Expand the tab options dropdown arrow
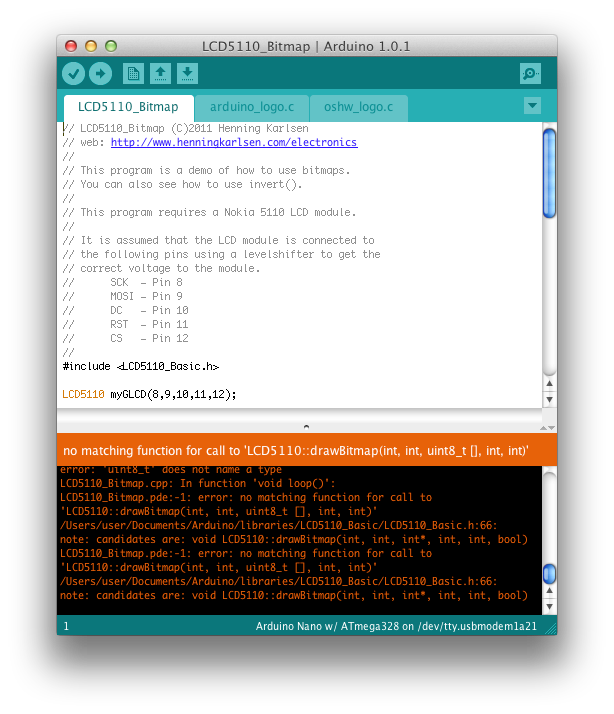Screen dimensions: 614x714 (x=532, y=106)
